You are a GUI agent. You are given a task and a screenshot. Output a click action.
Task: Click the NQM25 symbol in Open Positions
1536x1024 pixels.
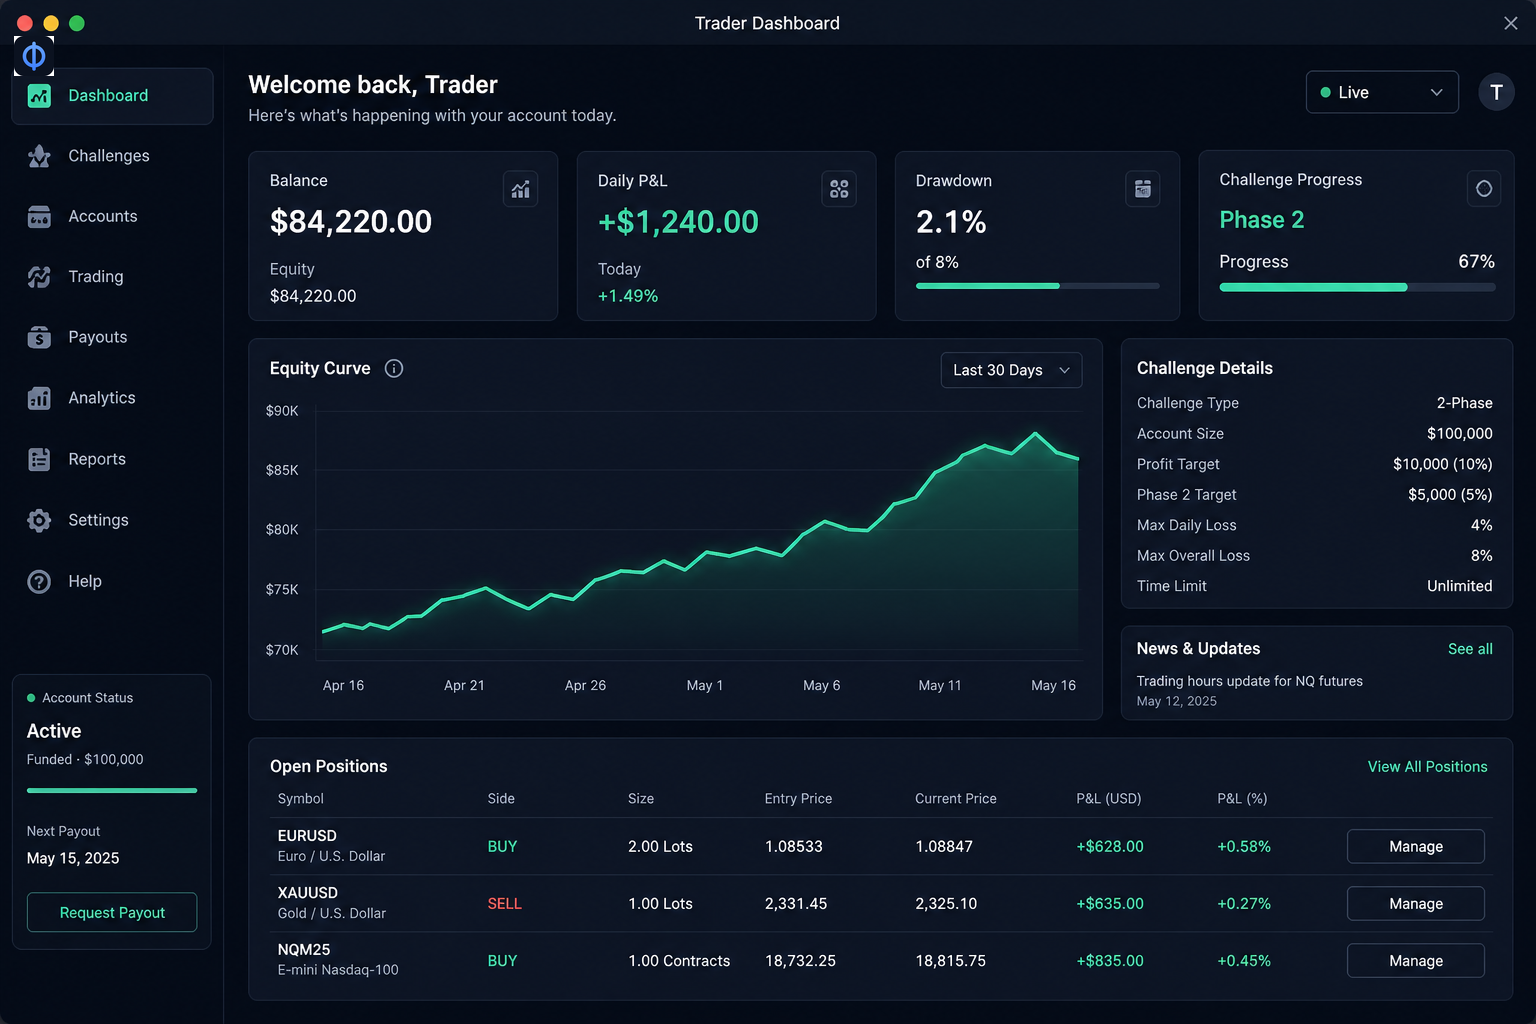click(304, 950)
